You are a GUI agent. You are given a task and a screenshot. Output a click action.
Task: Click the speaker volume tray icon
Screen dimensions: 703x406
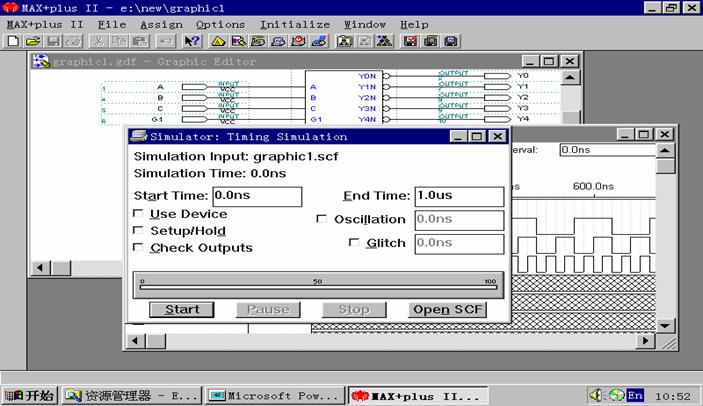point(595,395)
